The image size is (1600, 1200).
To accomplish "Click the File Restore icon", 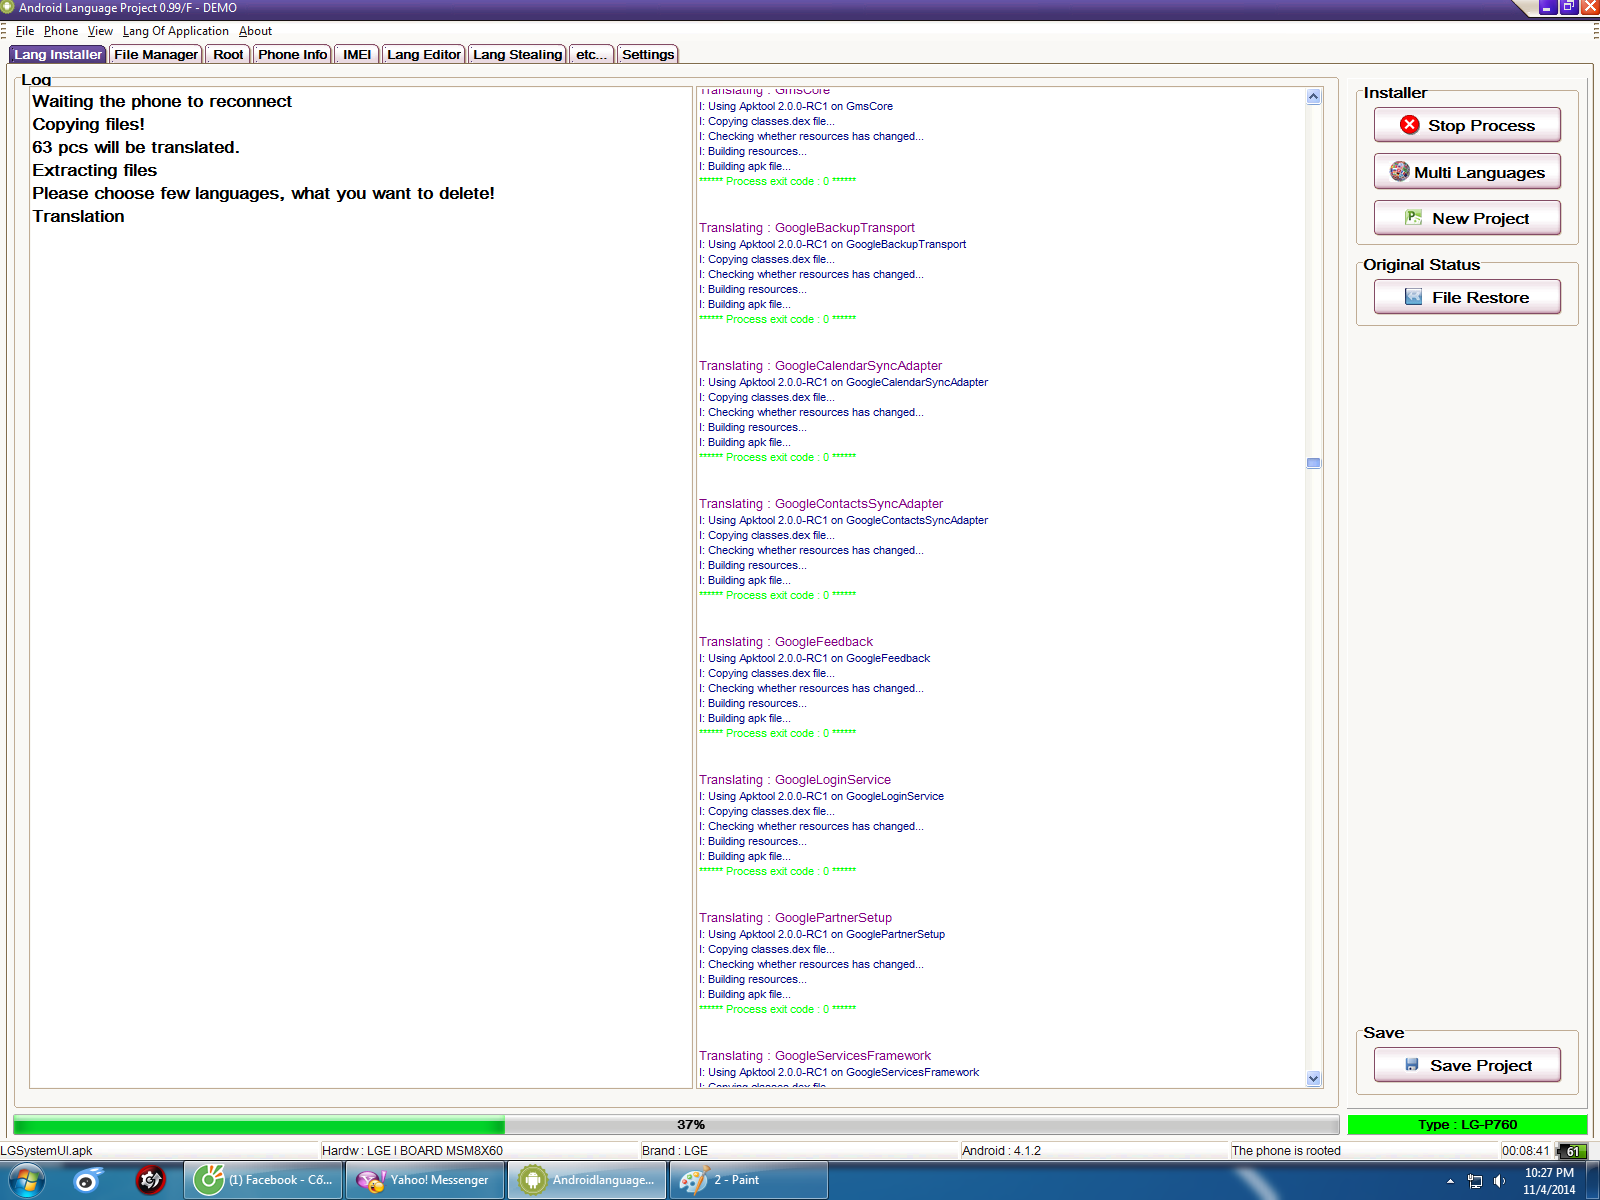I will tap(1413, 297).
